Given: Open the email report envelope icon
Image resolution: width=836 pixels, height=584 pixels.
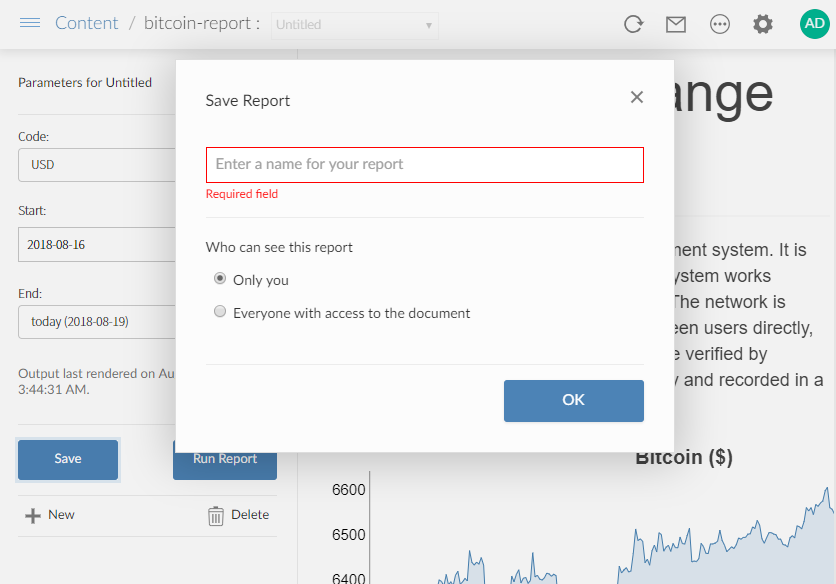Looking at the screenshot, I should (x=676, y=24).
